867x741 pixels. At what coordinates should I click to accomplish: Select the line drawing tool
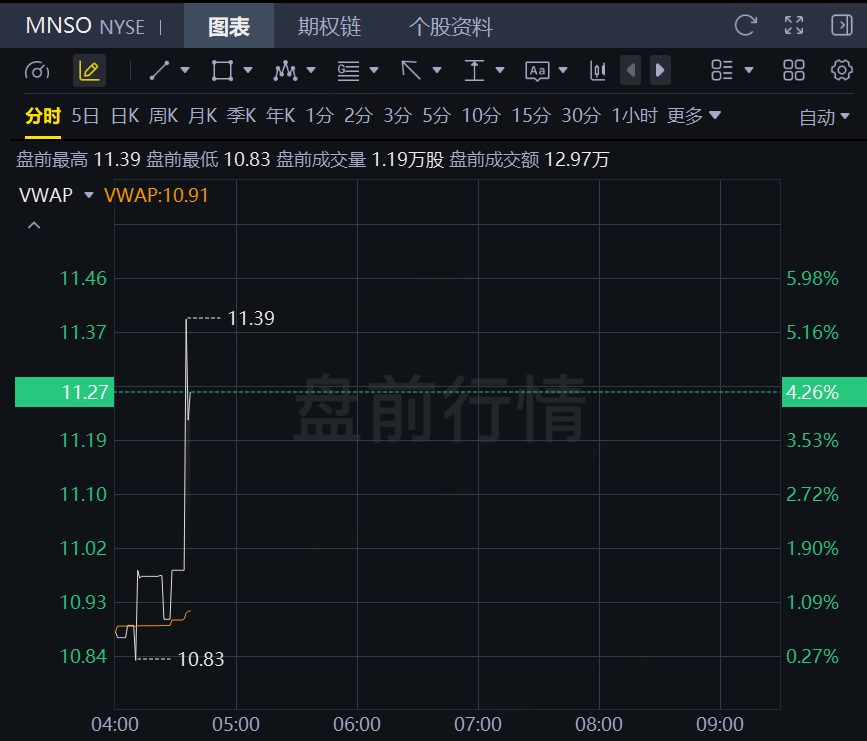(159, 71)
